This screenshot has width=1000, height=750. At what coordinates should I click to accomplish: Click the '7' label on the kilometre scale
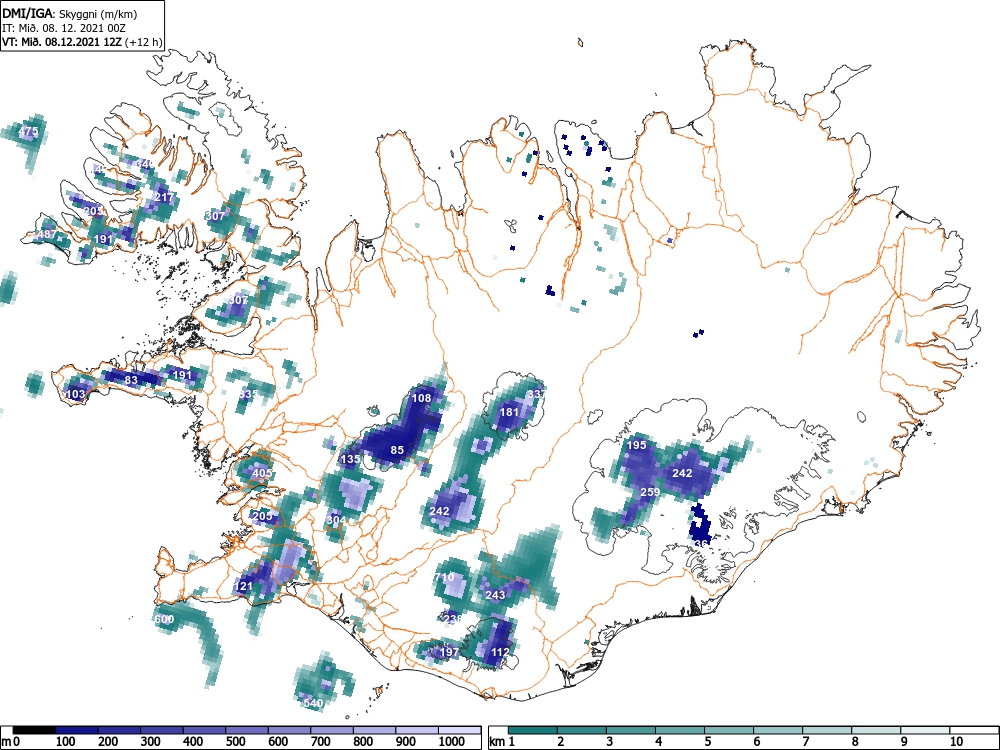pos(806,742)
